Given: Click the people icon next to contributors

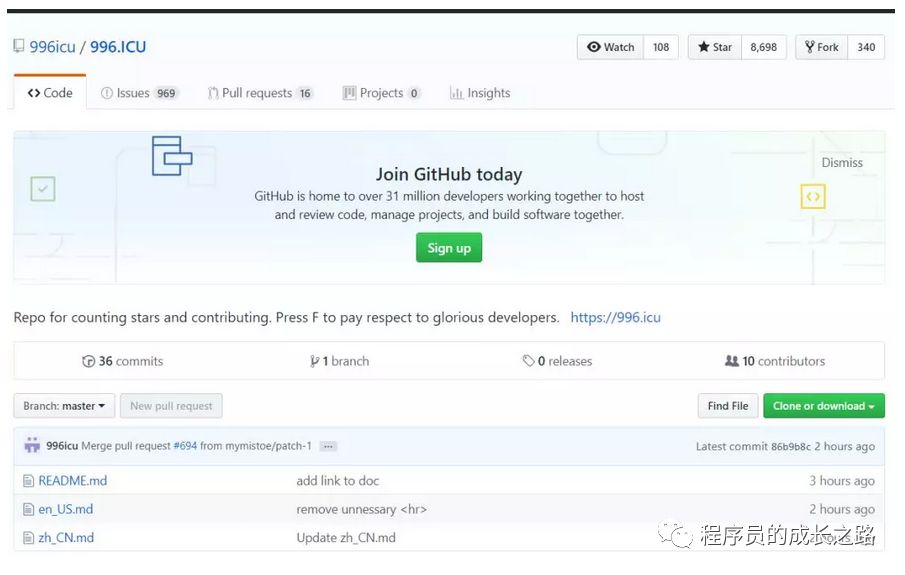Looking at the screenshot, I should 732,361.
